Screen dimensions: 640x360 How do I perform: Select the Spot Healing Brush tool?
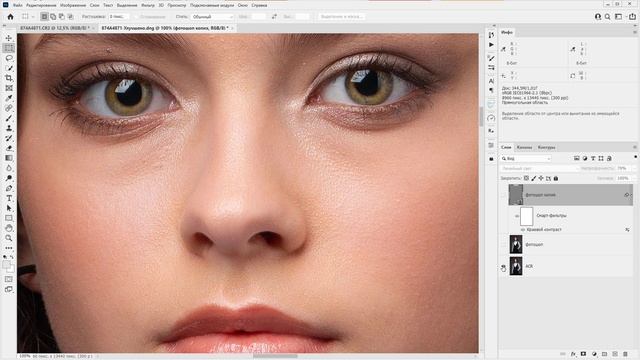(9, 108)
